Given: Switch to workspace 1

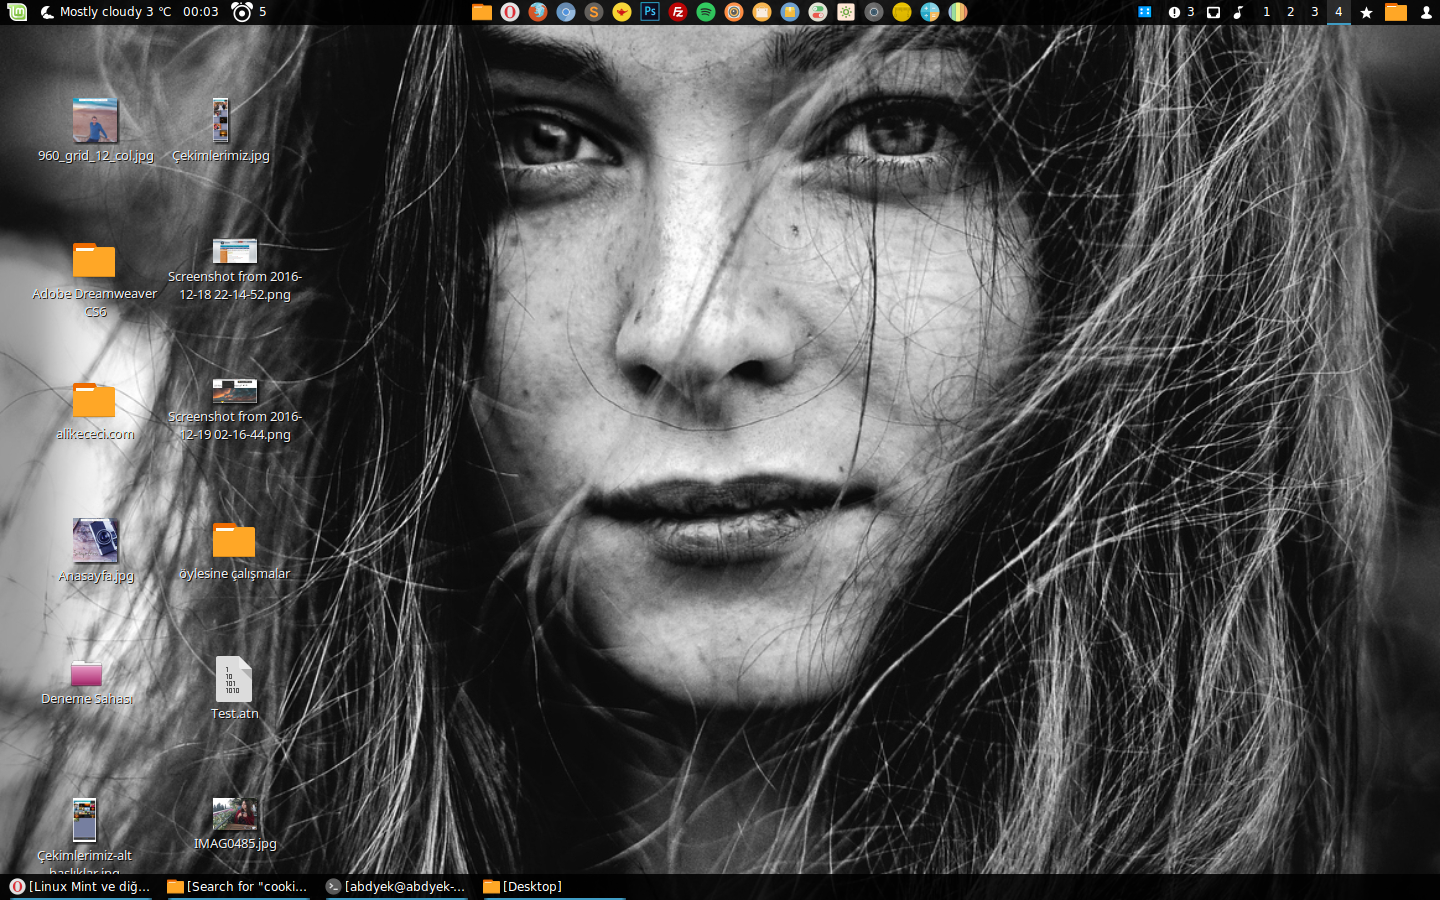Looking at the screenshot, I should [1266, 12].
